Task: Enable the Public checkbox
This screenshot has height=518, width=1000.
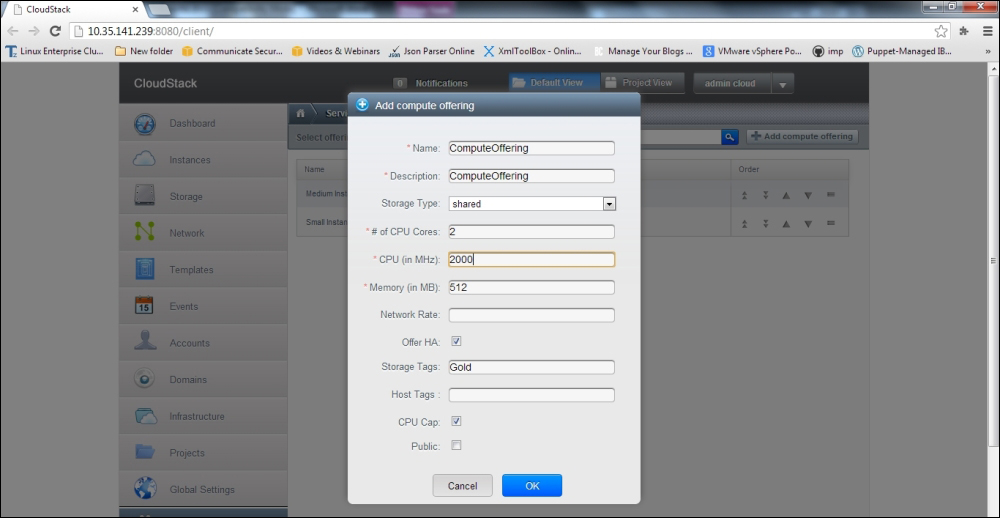Action: coord(457,446)
